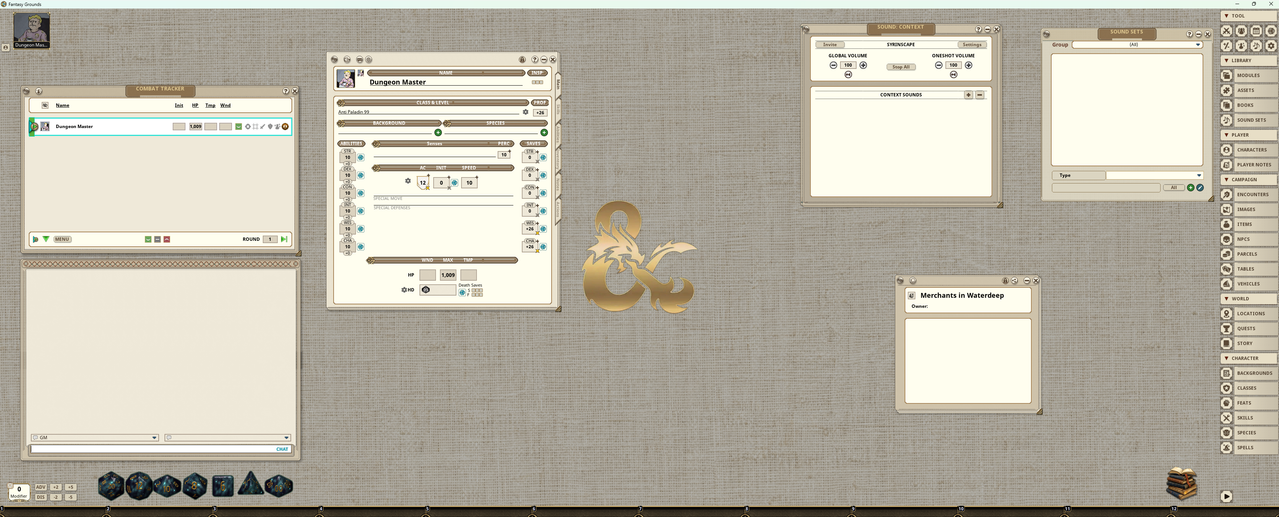The height and width of the screenshot is (517, 1279).
Task: Toggle the -2 modifier button
Action: coord(56,497)
